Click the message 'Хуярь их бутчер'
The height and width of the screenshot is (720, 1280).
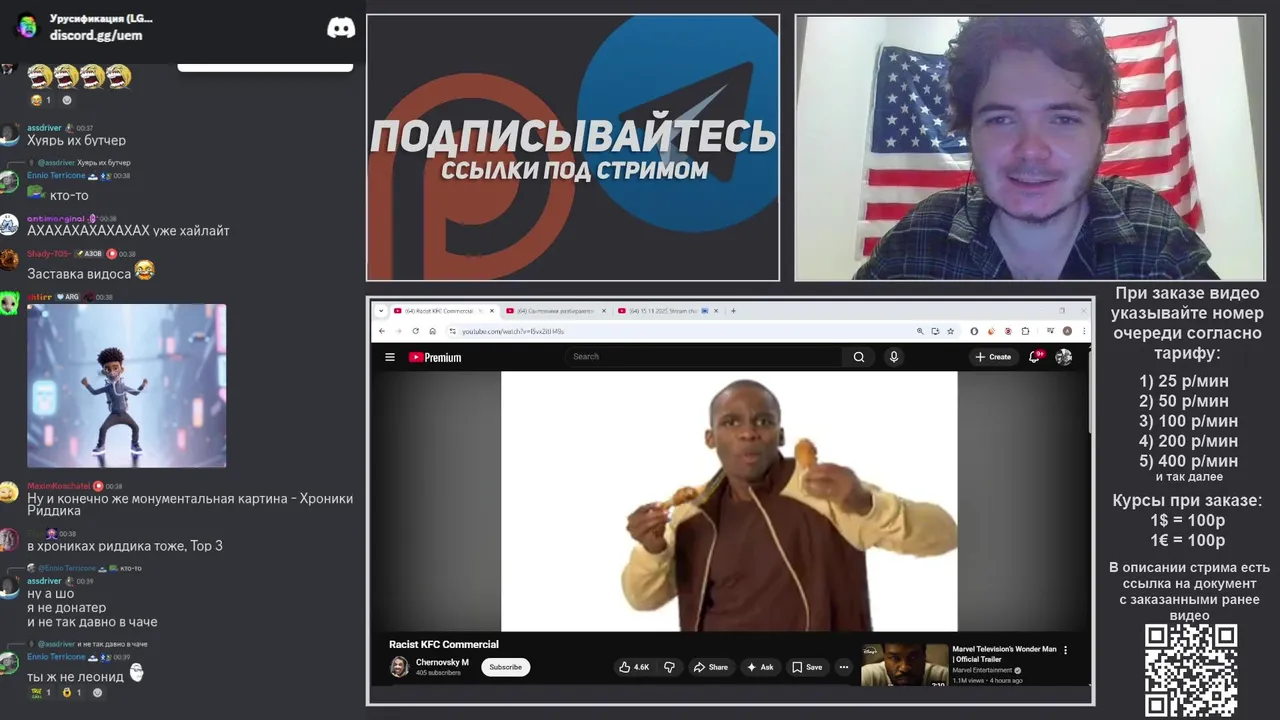pyautogui.click(x=76, y=141)
